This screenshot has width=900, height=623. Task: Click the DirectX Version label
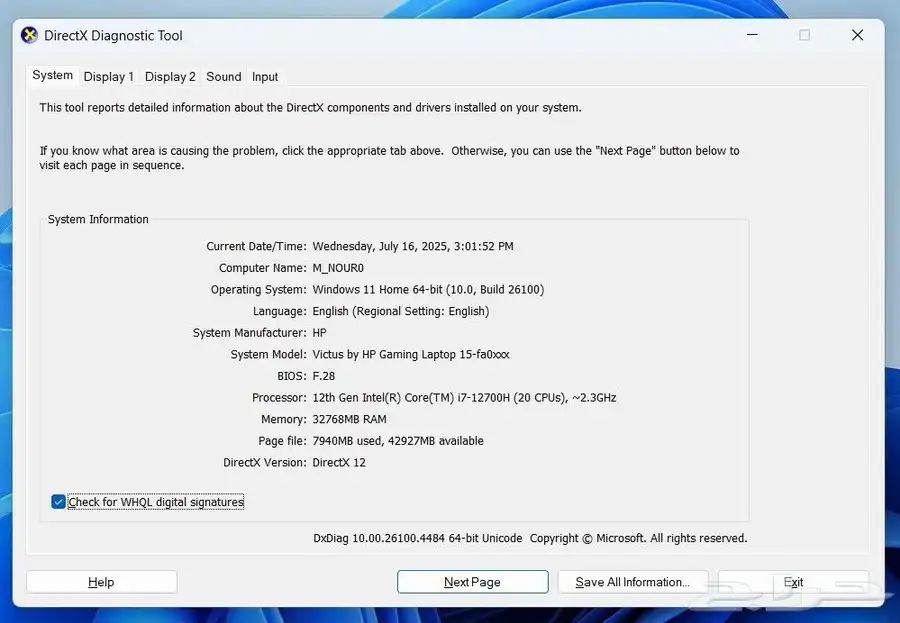click(265, 462)
